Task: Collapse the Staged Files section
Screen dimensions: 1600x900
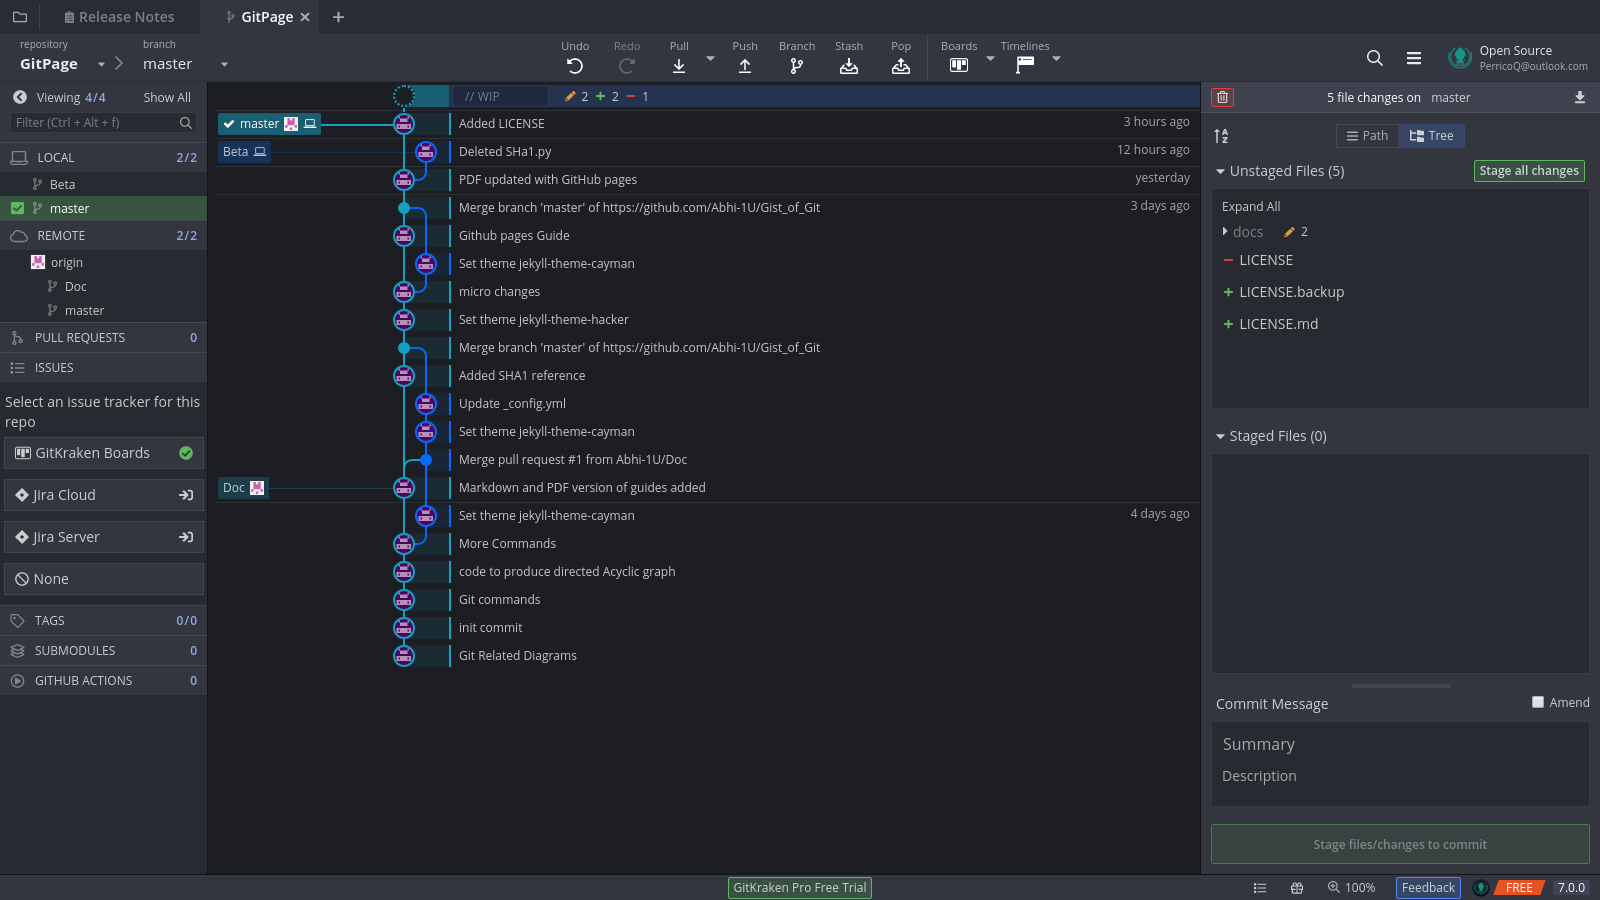Action: point(1220,436)
